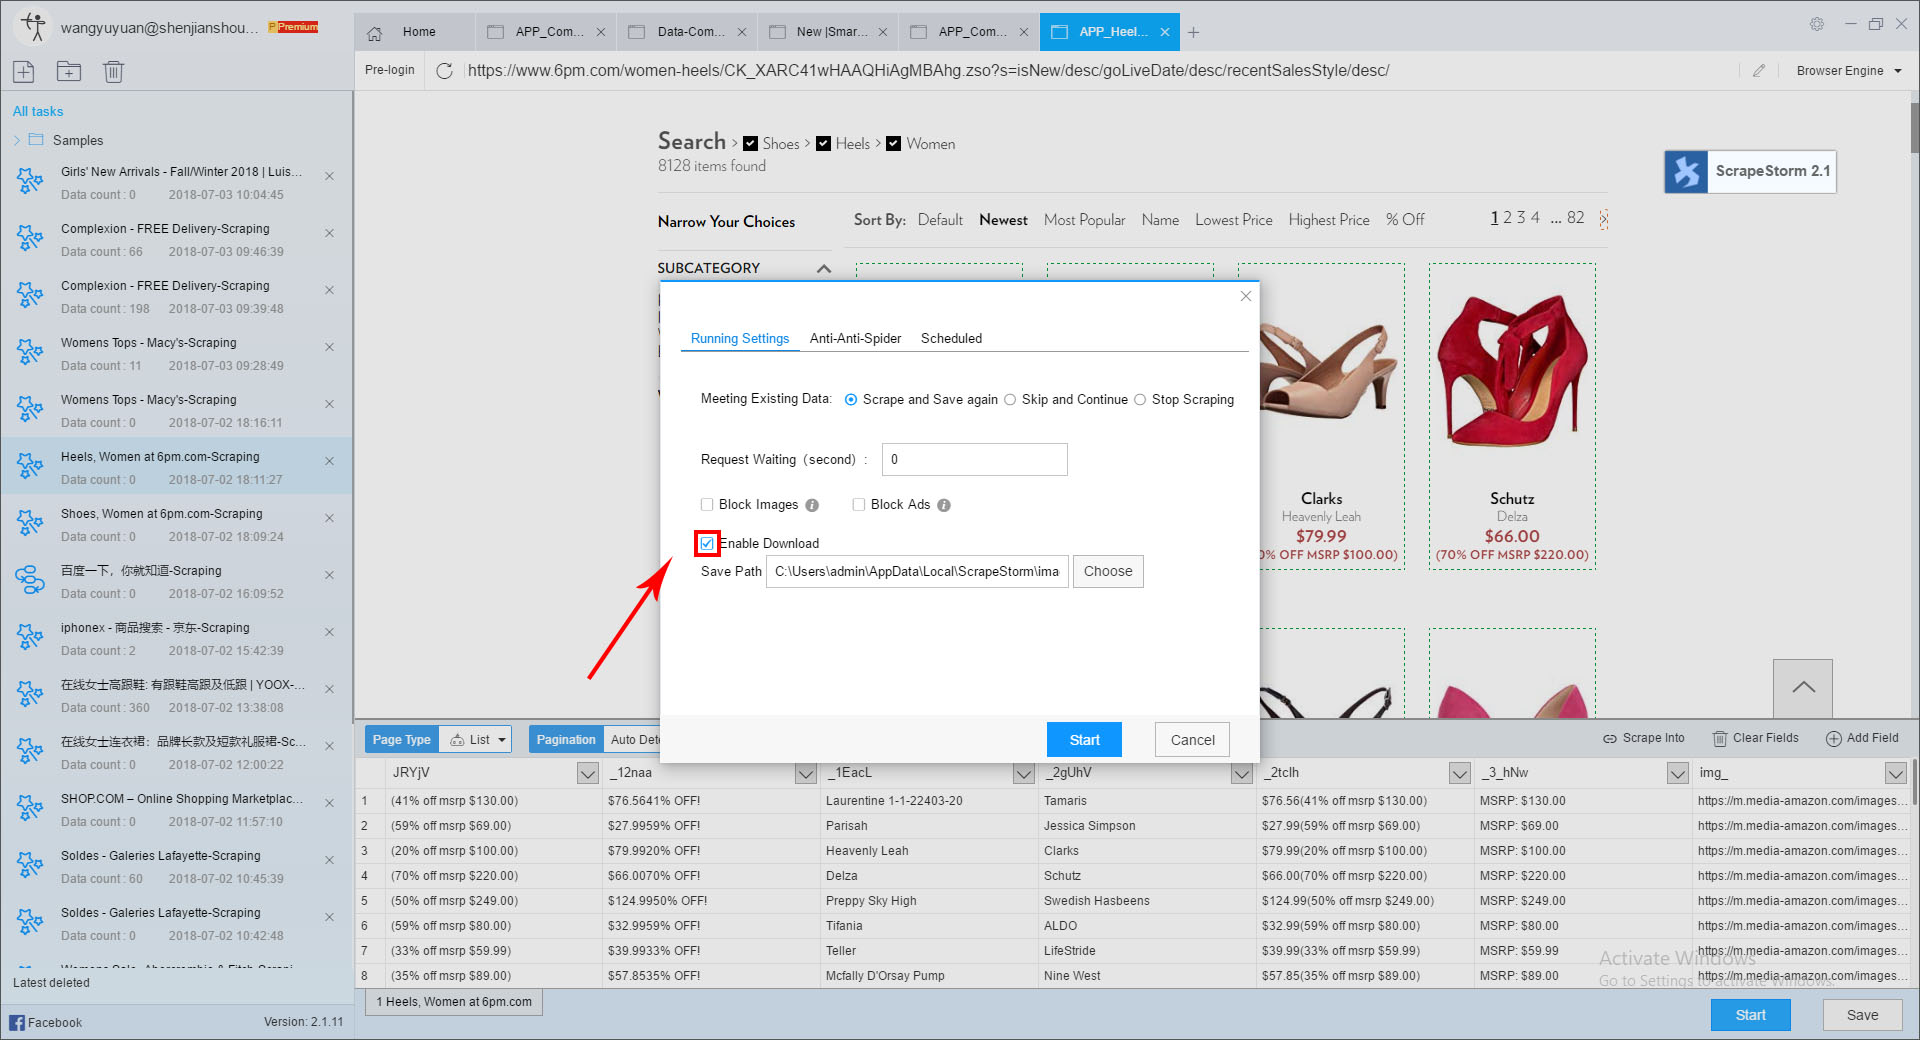Image resolution: width=1920 pixels, height=1040 pixels.
Task: Delete the Girls' New Arrivals task
Action: click(329, 176)
